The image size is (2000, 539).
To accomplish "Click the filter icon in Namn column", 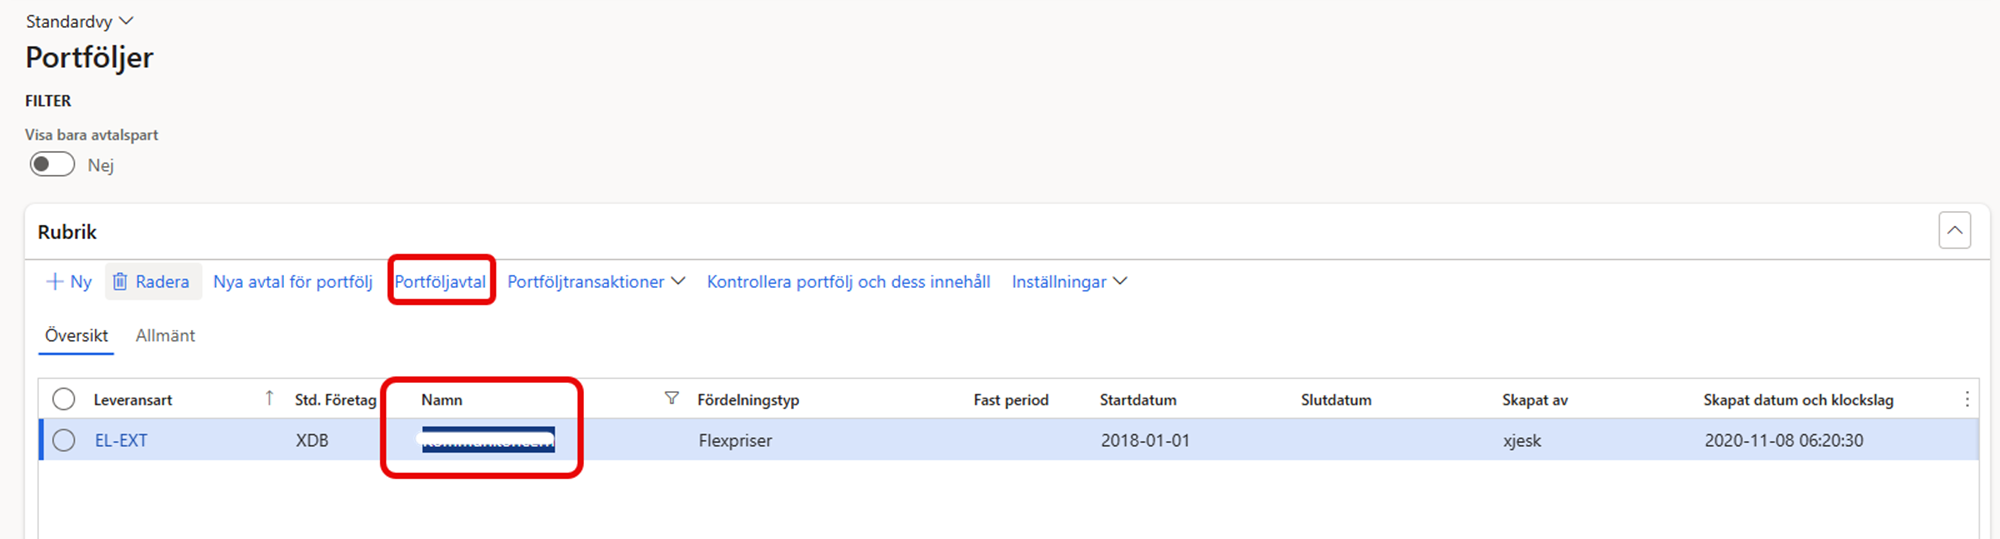I will pos(671,399).
